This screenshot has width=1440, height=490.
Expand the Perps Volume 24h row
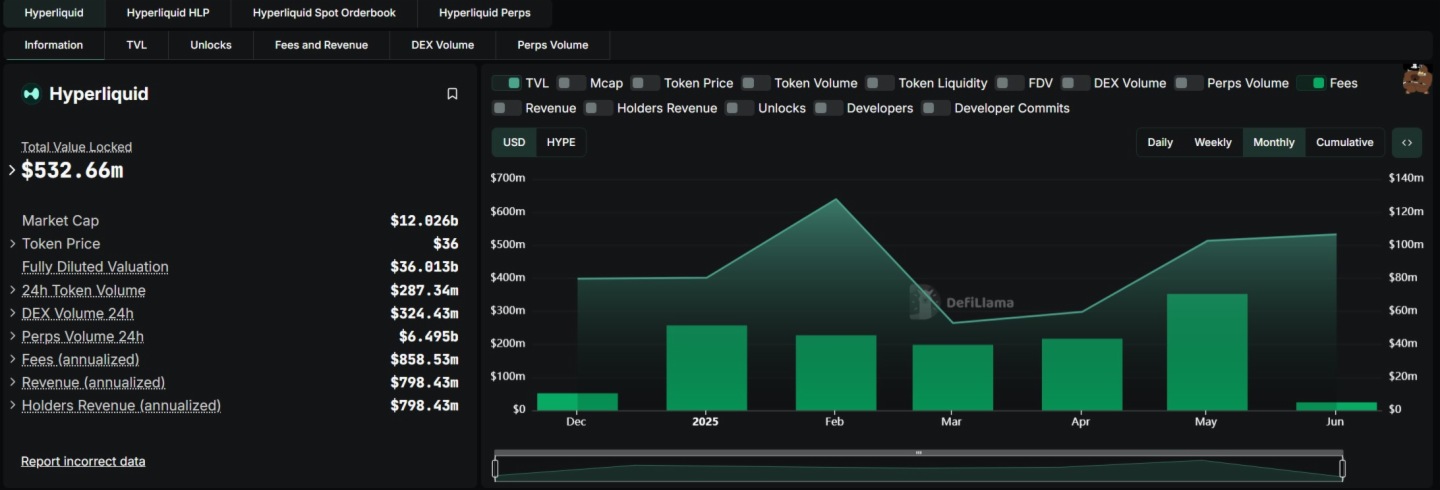13,336
